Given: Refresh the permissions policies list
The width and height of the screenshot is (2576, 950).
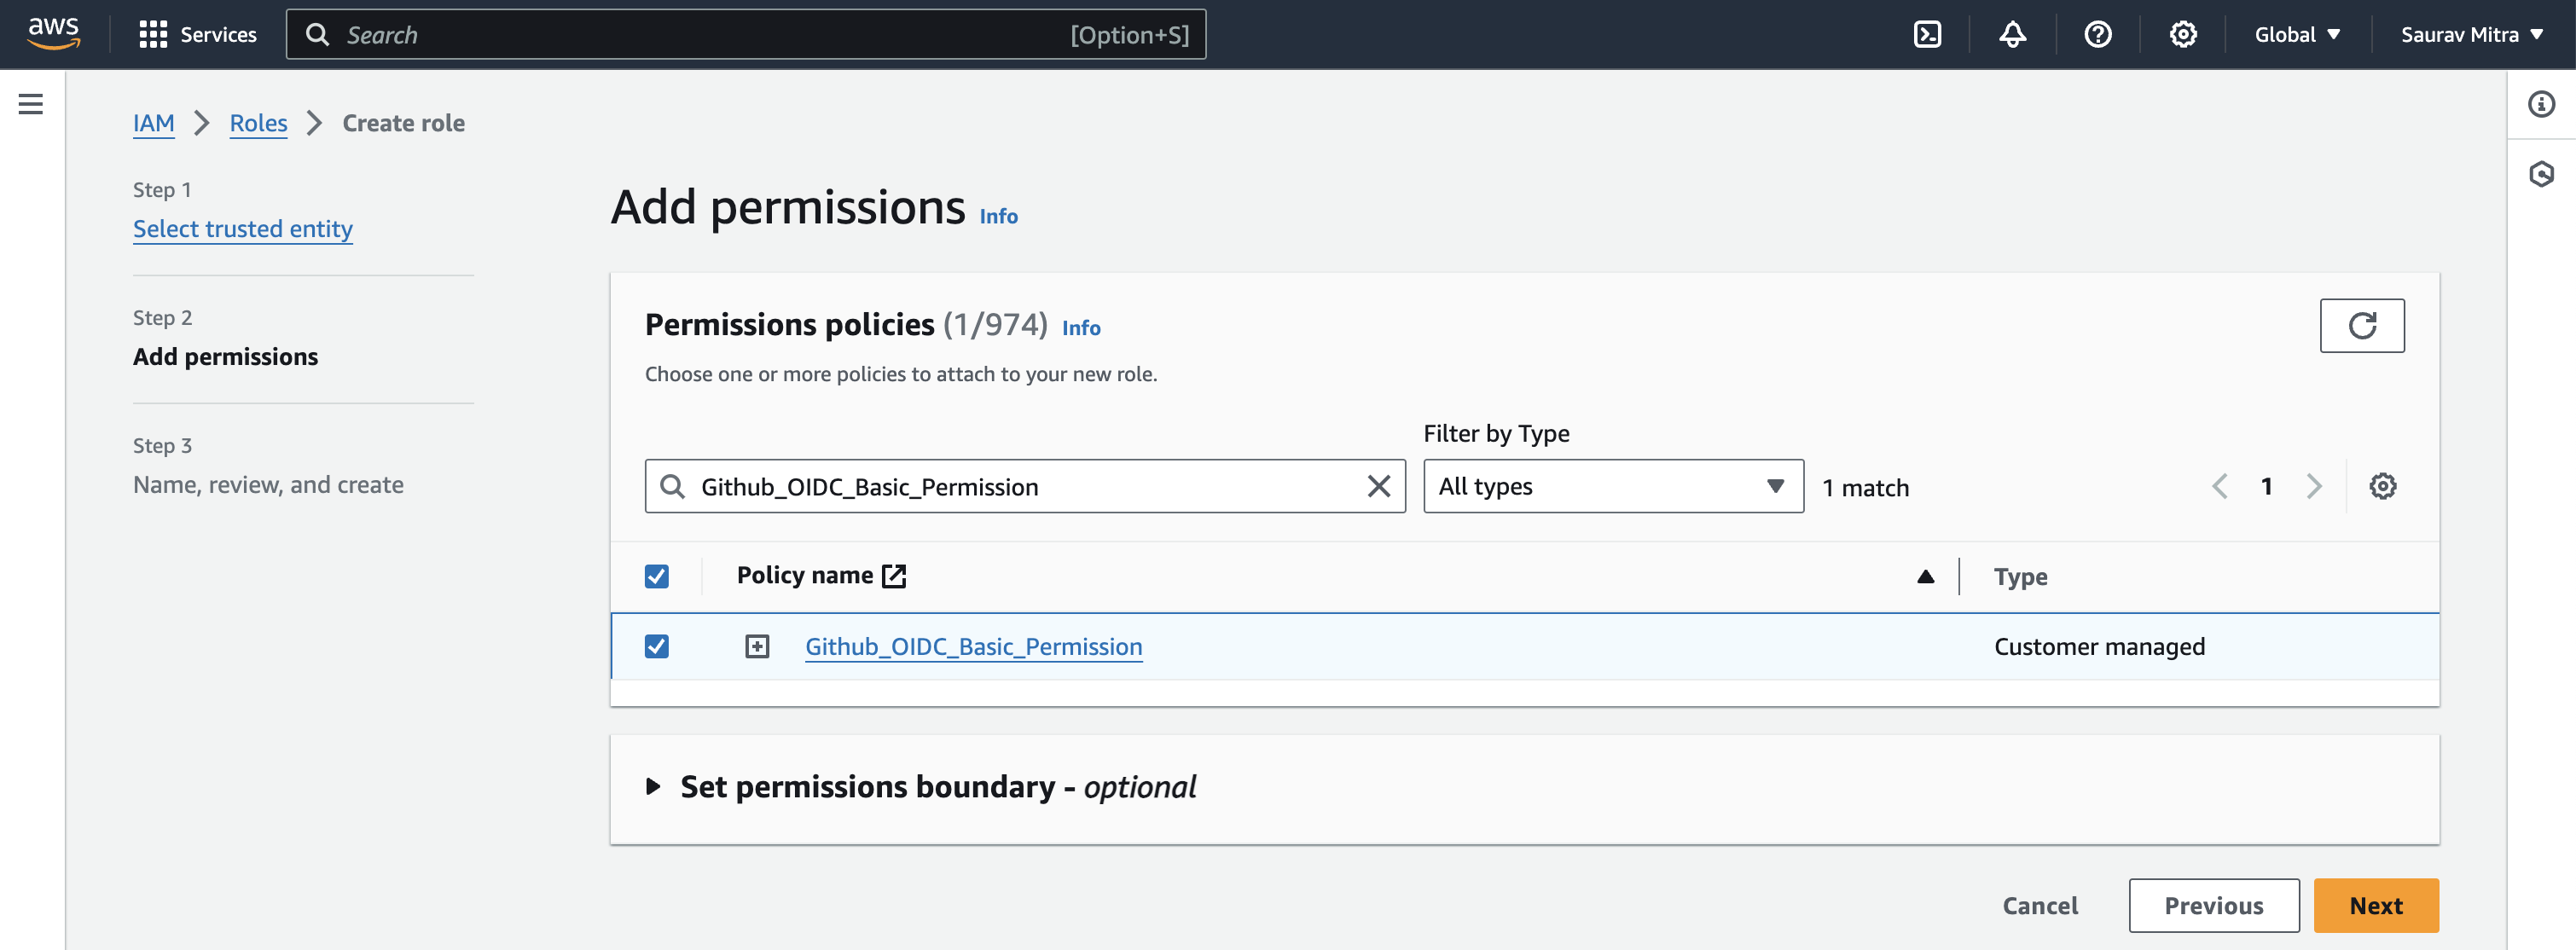Looking at the screenshot, I should 2361,326.
